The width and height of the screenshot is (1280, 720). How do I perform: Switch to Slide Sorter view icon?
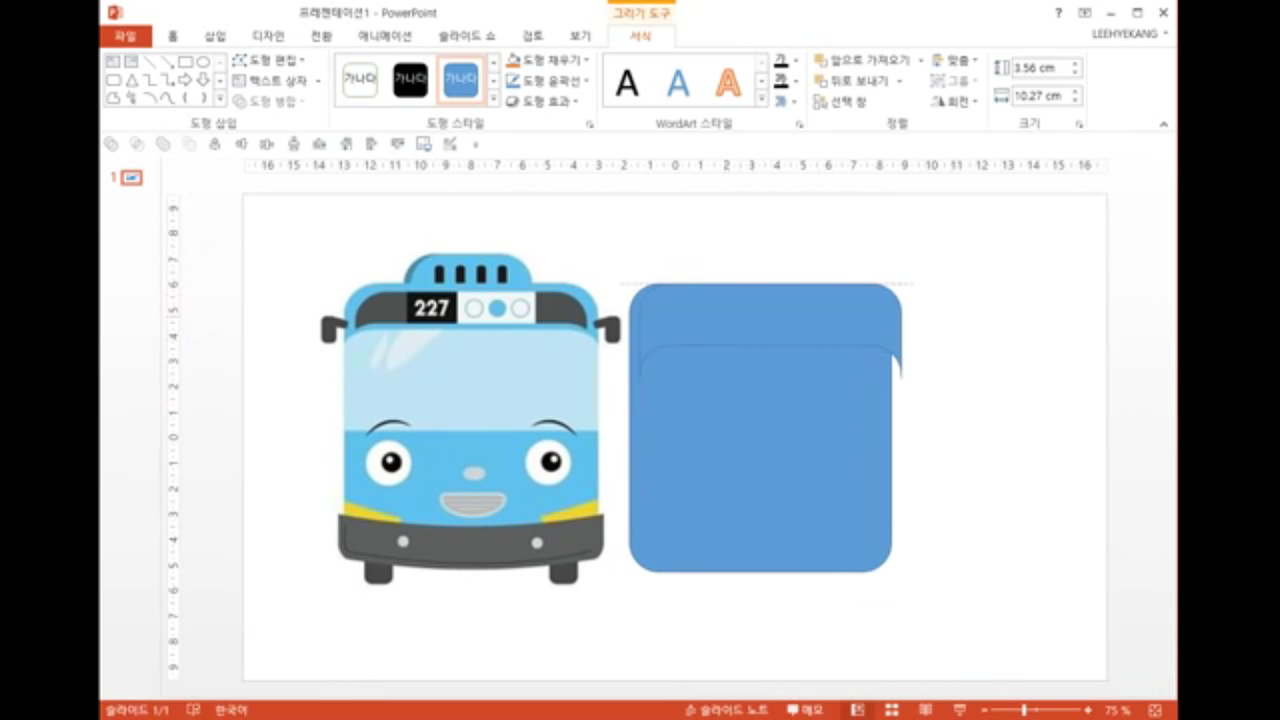pyautogui.click(x=892, y=710)
